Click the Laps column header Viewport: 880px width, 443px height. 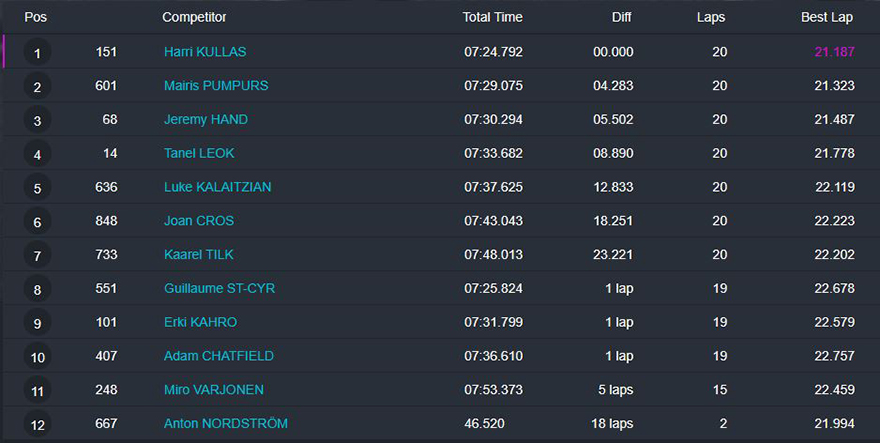[x=711, y=17]
